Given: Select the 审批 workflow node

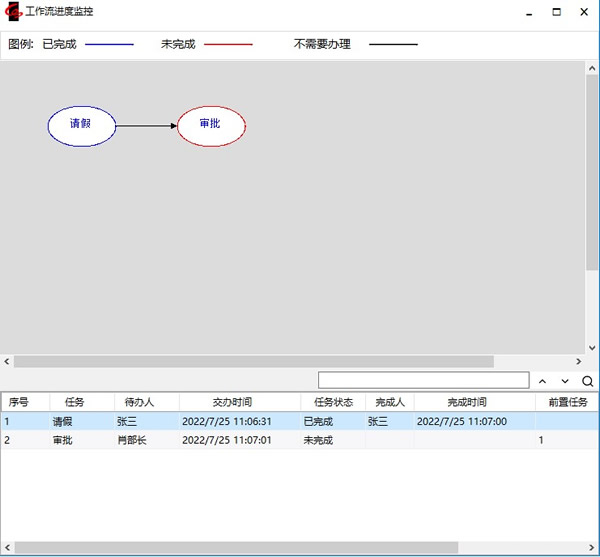Looking at the screenshot, I should (211, 125).
